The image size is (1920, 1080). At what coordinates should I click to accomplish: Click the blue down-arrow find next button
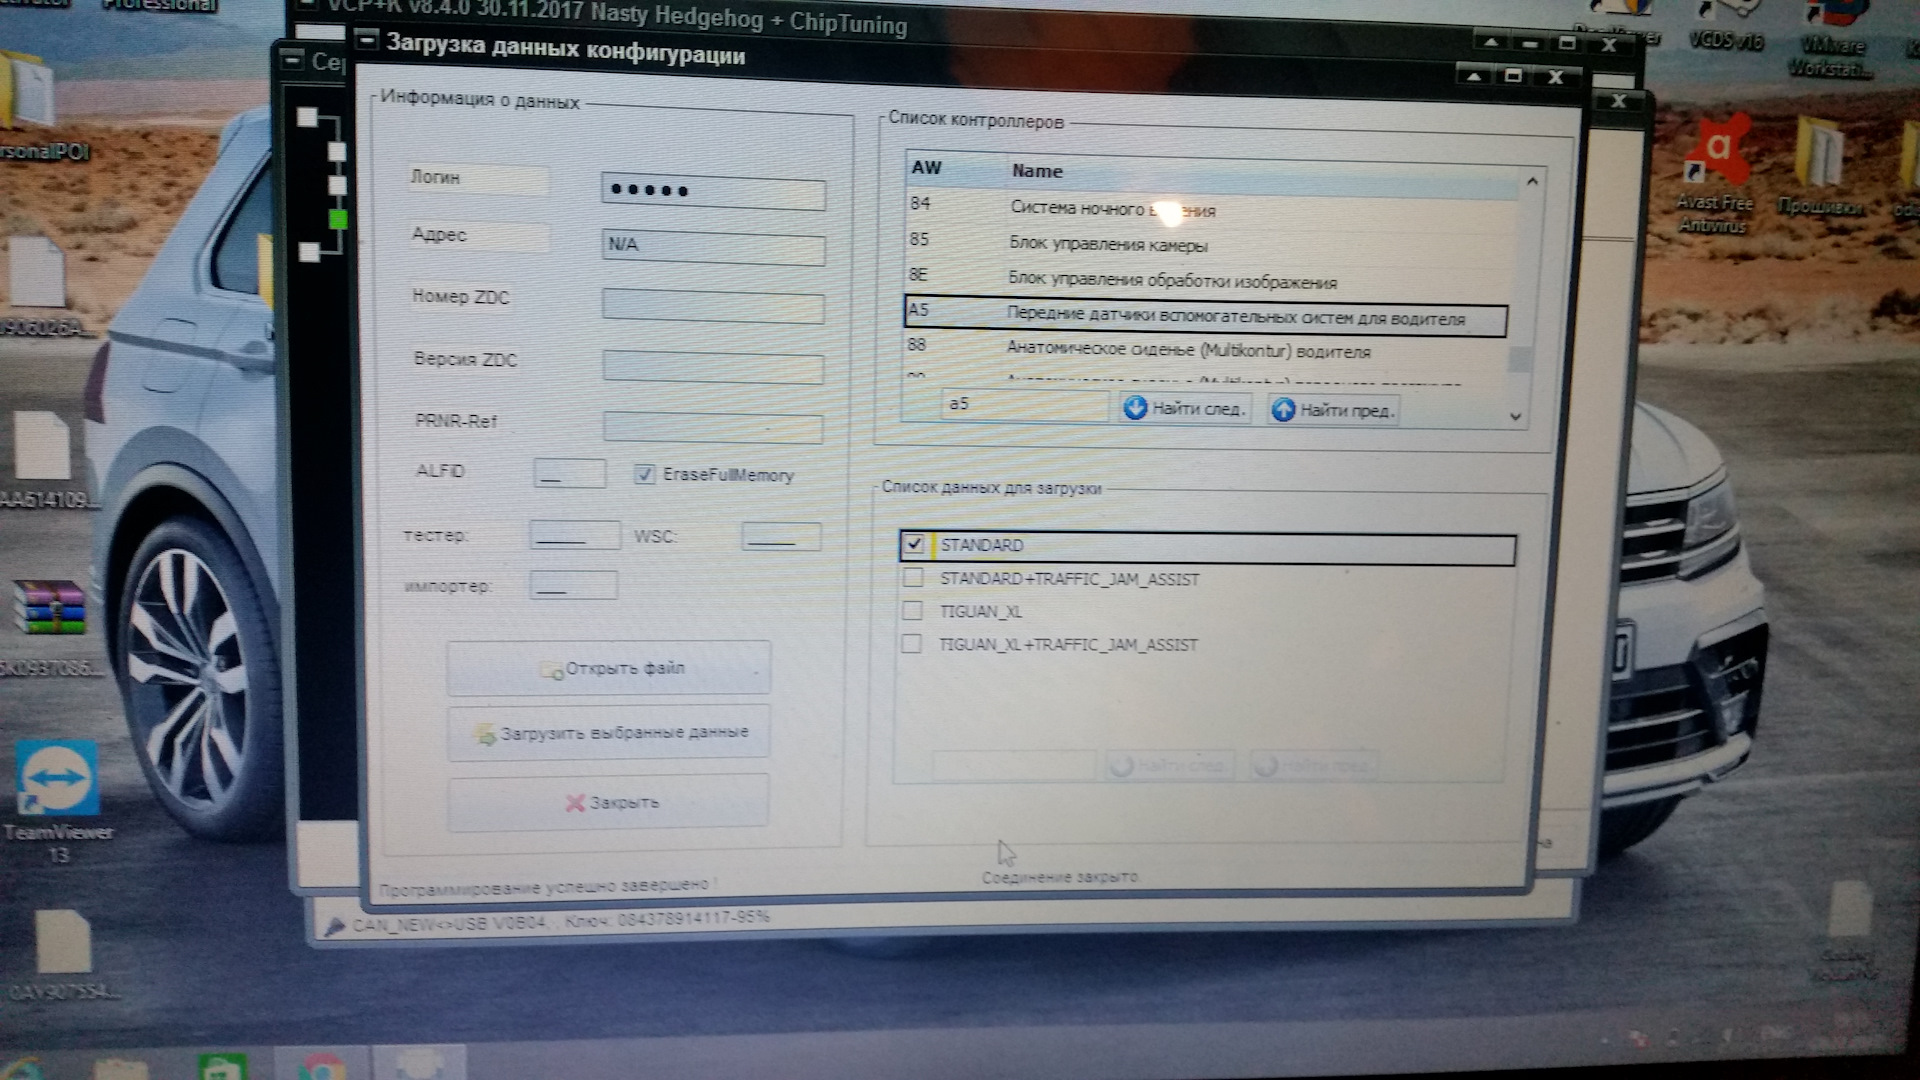coord(1185,408)
